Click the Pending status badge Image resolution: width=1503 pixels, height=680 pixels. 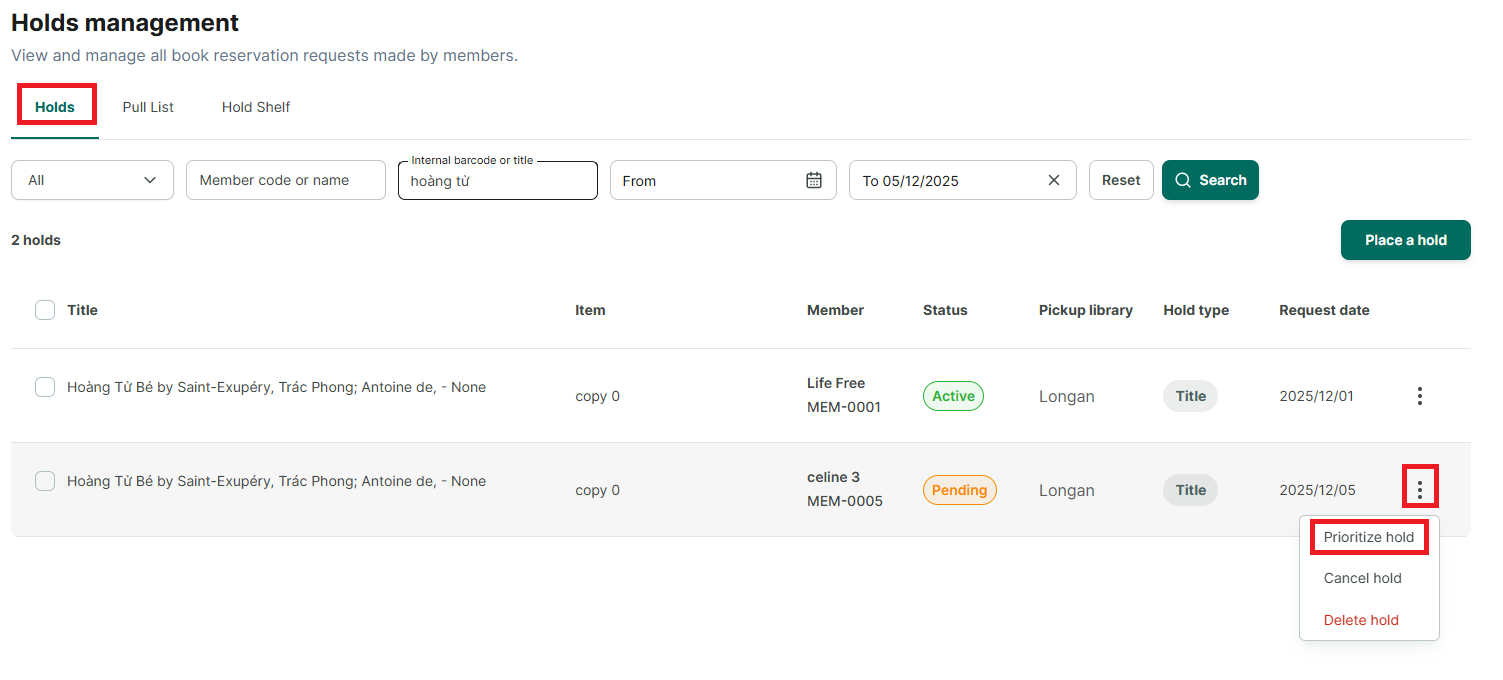[960, 490]
